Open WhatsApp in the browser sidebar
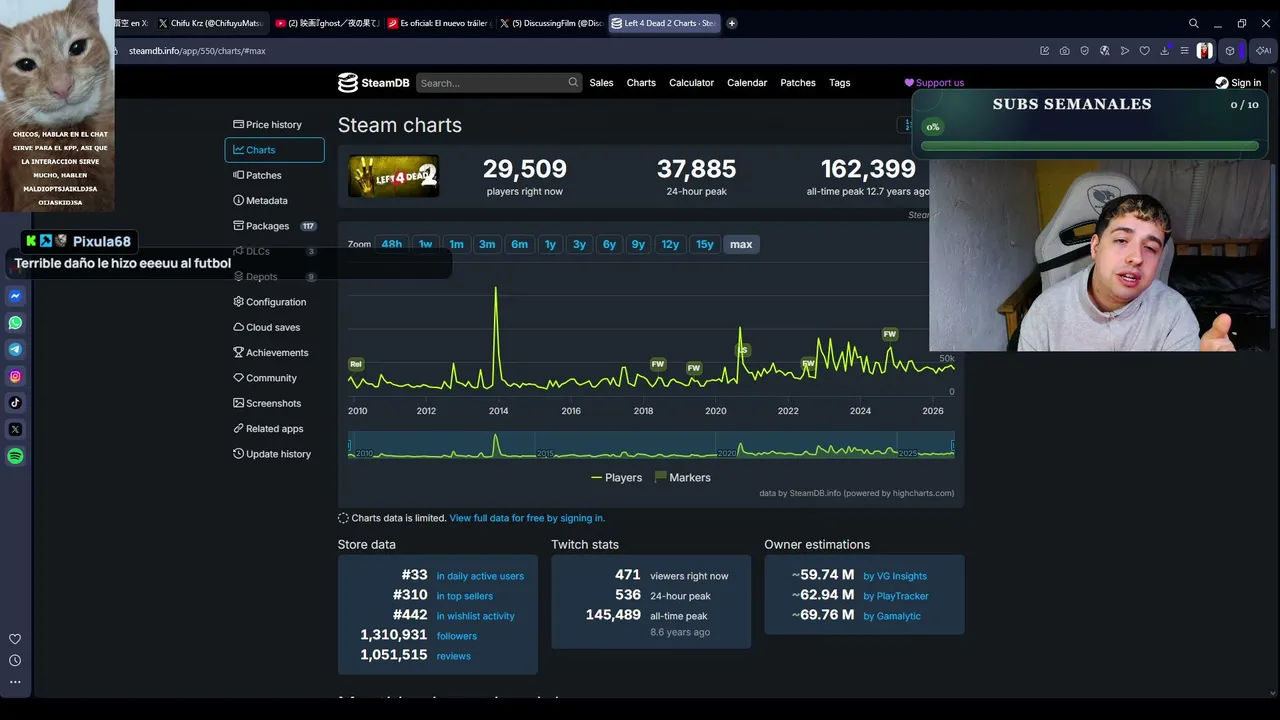Screen dimensions: 1280x720 pos(15,323)
